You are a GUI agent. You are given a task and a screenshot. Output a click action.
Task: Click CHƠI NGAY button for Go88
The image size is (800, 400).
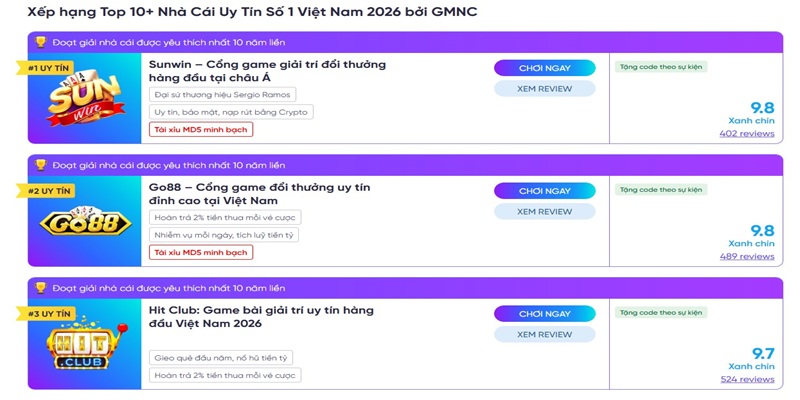tap(544, 191)
